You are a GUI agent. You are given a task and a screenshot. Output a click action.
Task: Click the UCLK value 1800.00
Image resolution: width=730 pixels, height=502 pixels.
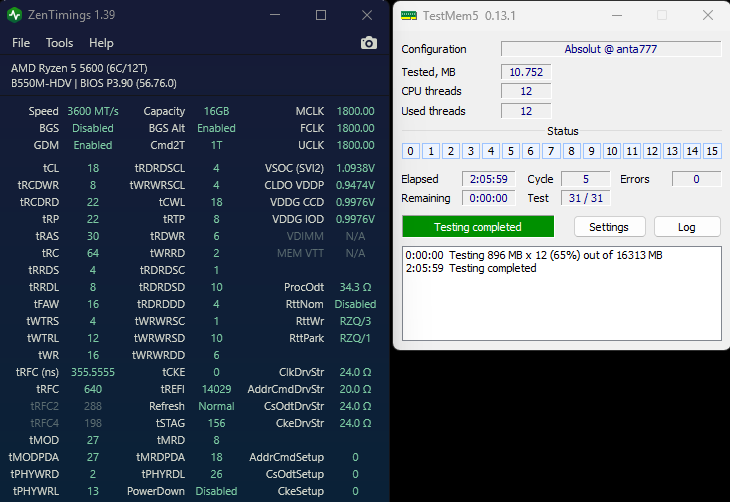tap(355, 145)
